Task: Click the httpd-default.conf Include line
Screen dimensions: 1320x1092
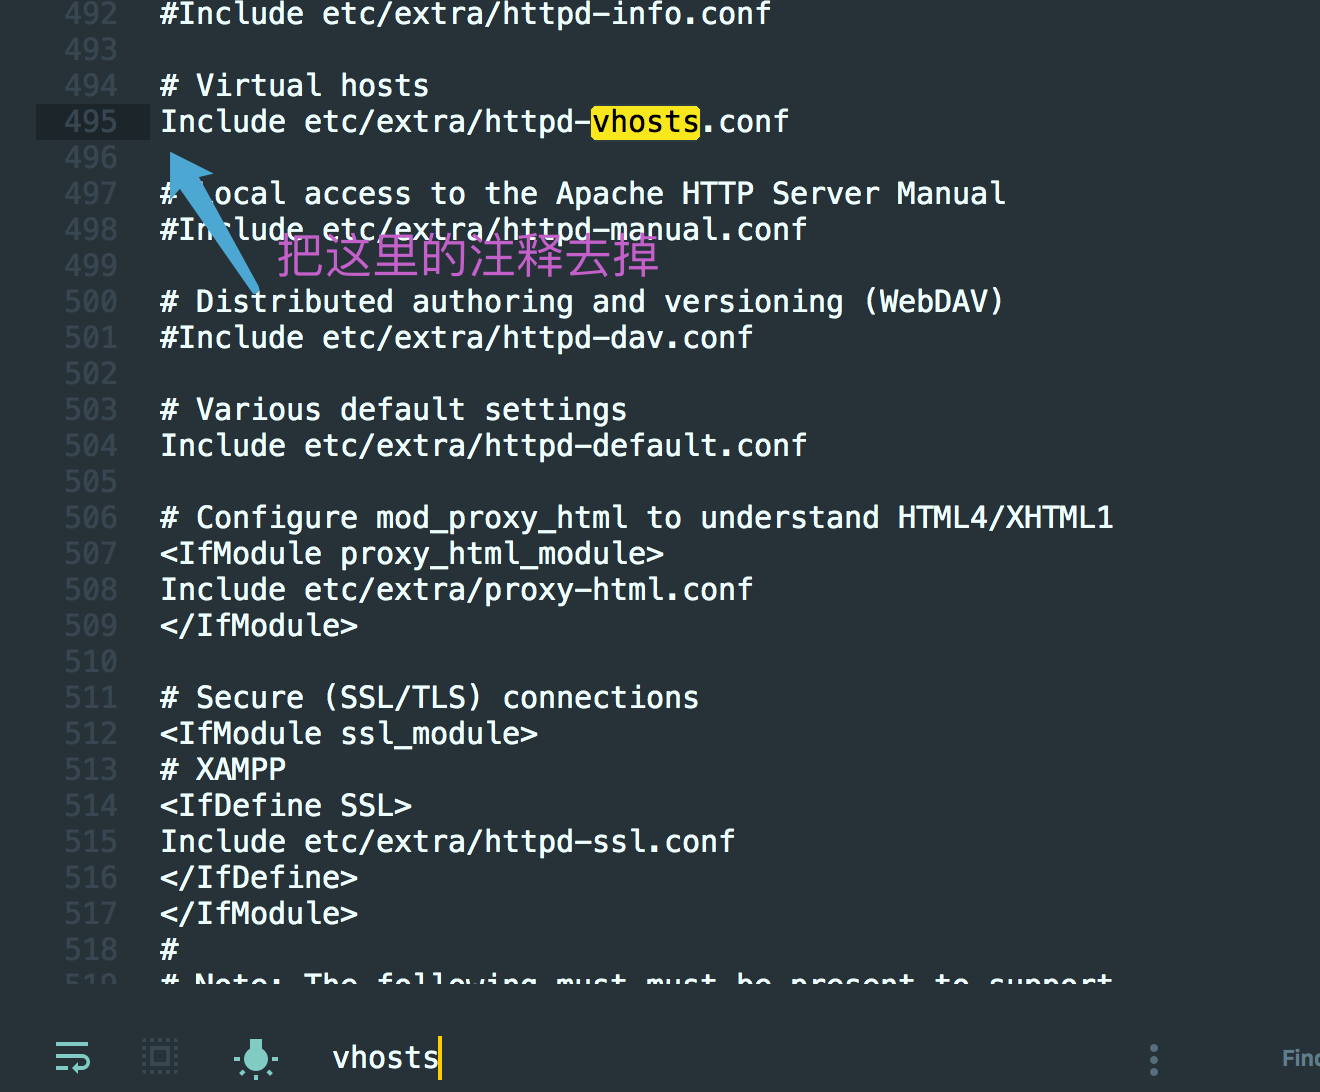Action: tap(483, 446)
